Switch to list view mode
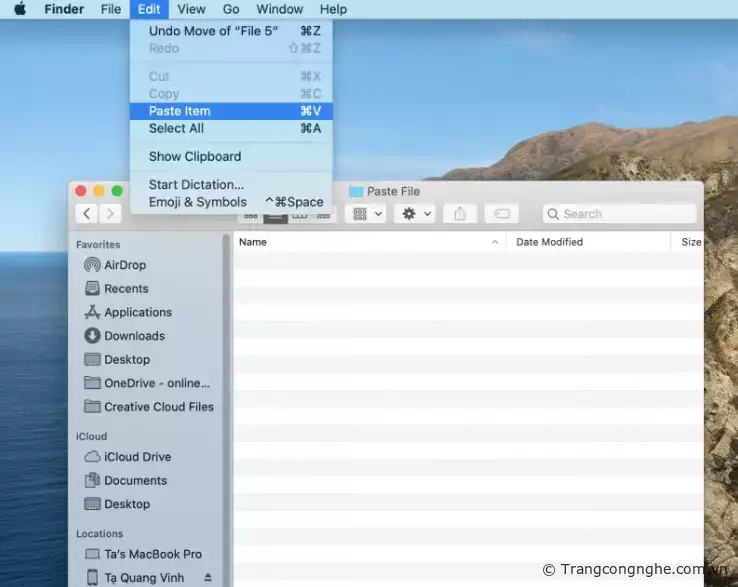The height and width of the screenshot is (587, 738). point(276,215)
